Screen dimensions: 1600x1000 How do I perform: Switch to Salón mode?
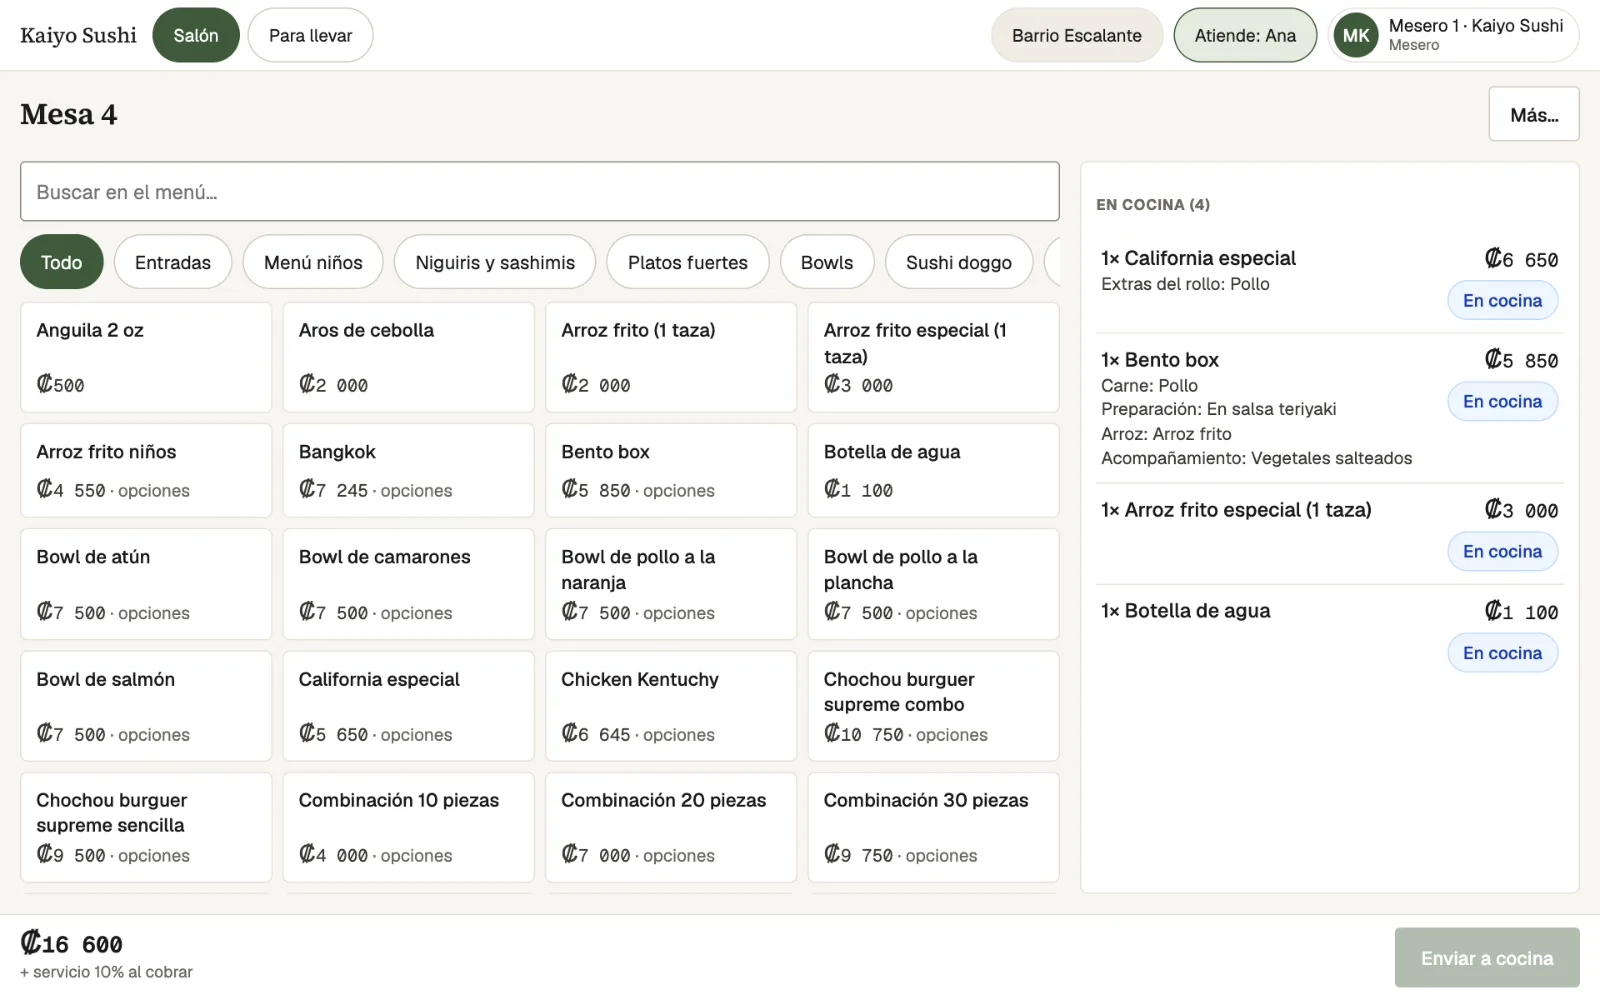[196, 35]
